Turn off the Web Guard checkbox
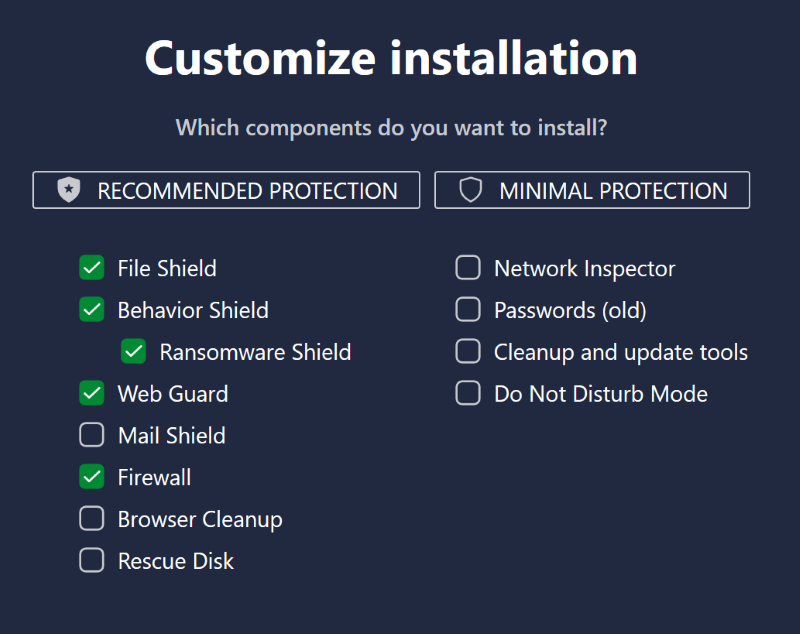 tap(92, 393)
